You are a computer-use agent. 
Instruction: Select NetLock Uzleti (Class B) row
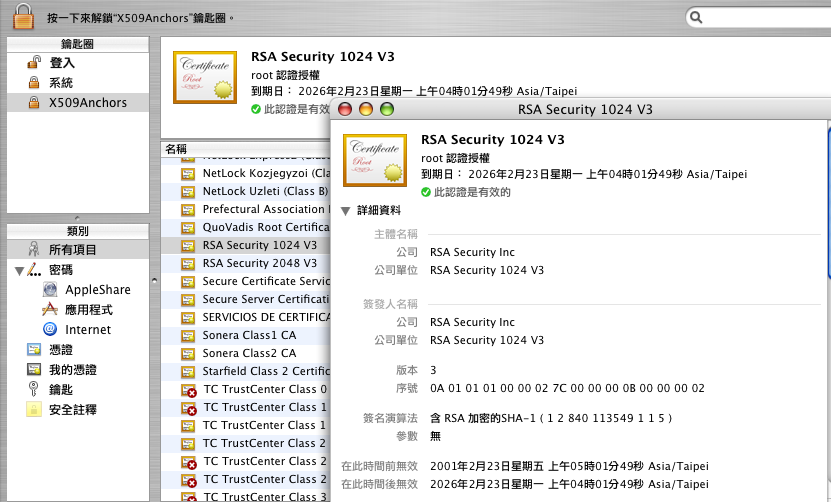[x=246, y=191]
